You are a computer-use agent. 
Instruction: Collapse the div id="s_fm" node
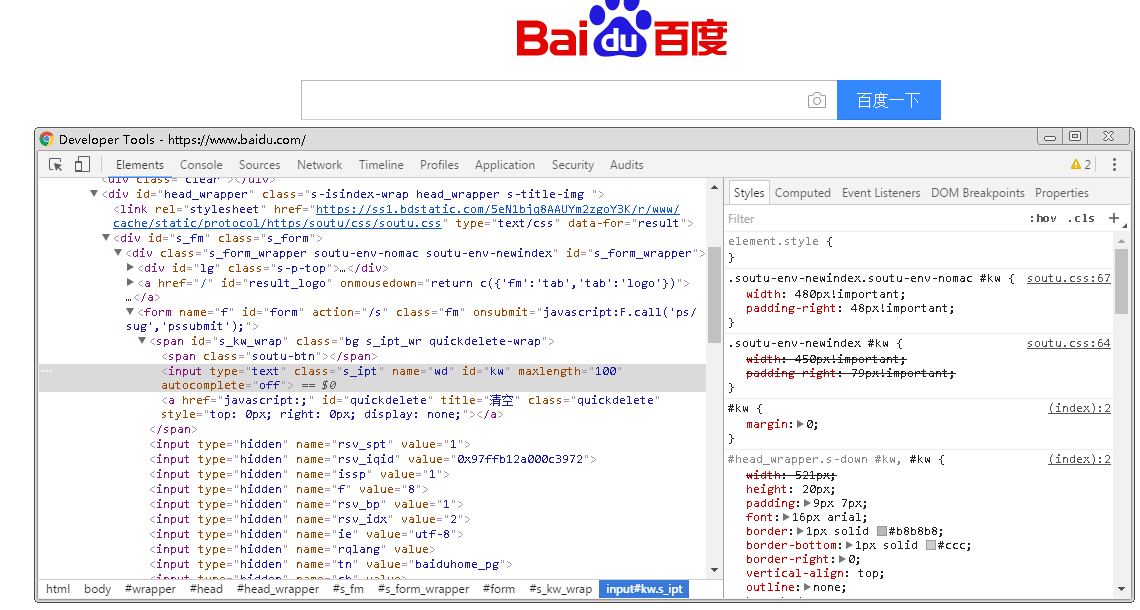(x=105, y=238)
